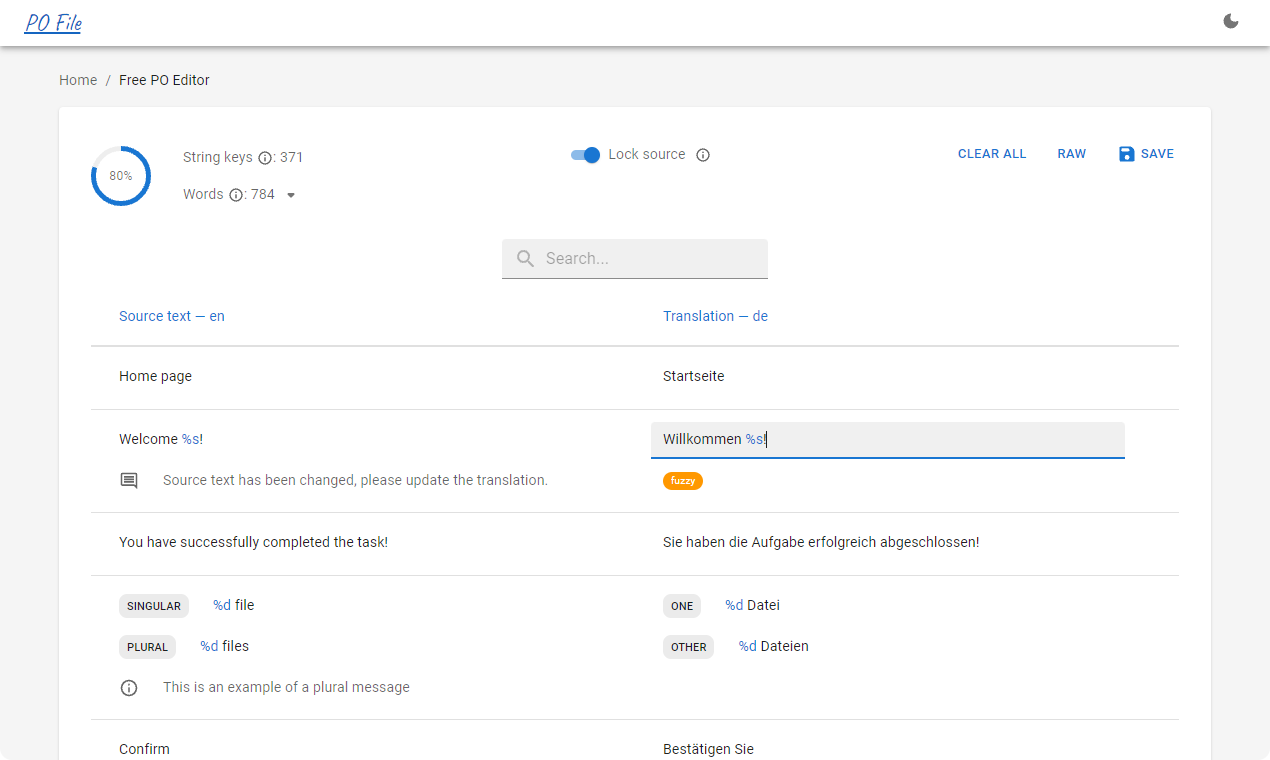Image resolution: width=1270 pixels, height=760 pixels.
Task: Click the fuzzy status chip
Action: click(683, 481)
